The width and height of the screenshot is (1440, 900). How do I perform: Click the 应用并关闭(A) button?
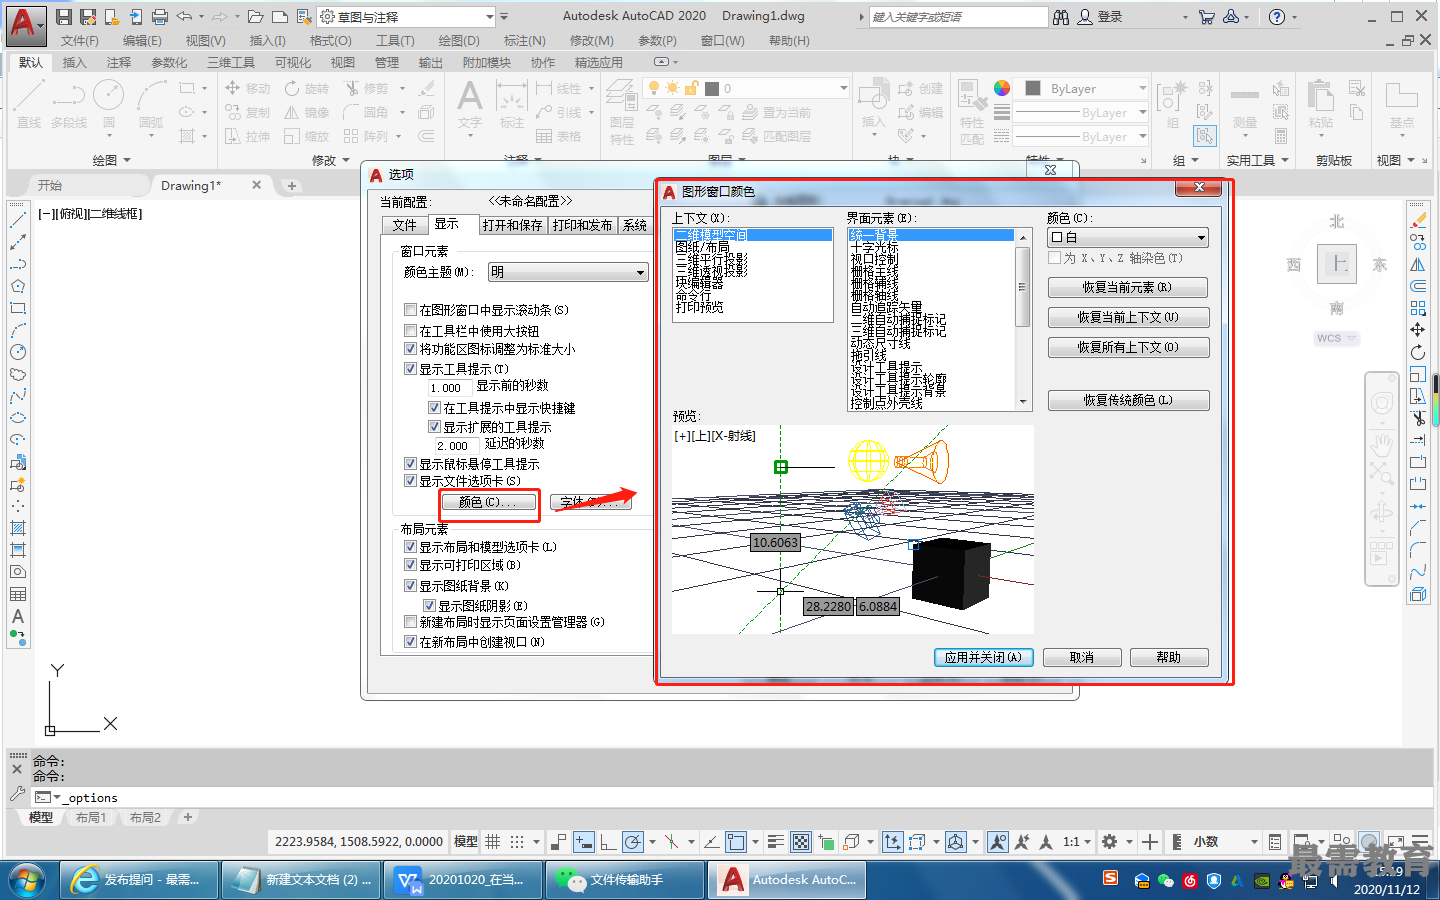click(x=983, y=657)
